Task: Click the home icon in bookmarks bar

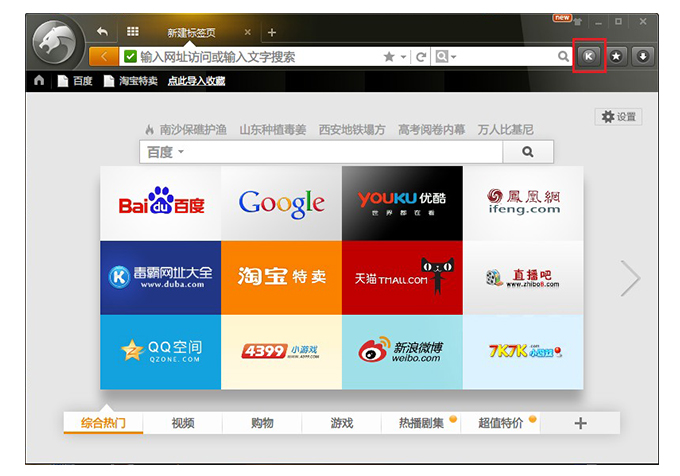Action: pos(39,81)
